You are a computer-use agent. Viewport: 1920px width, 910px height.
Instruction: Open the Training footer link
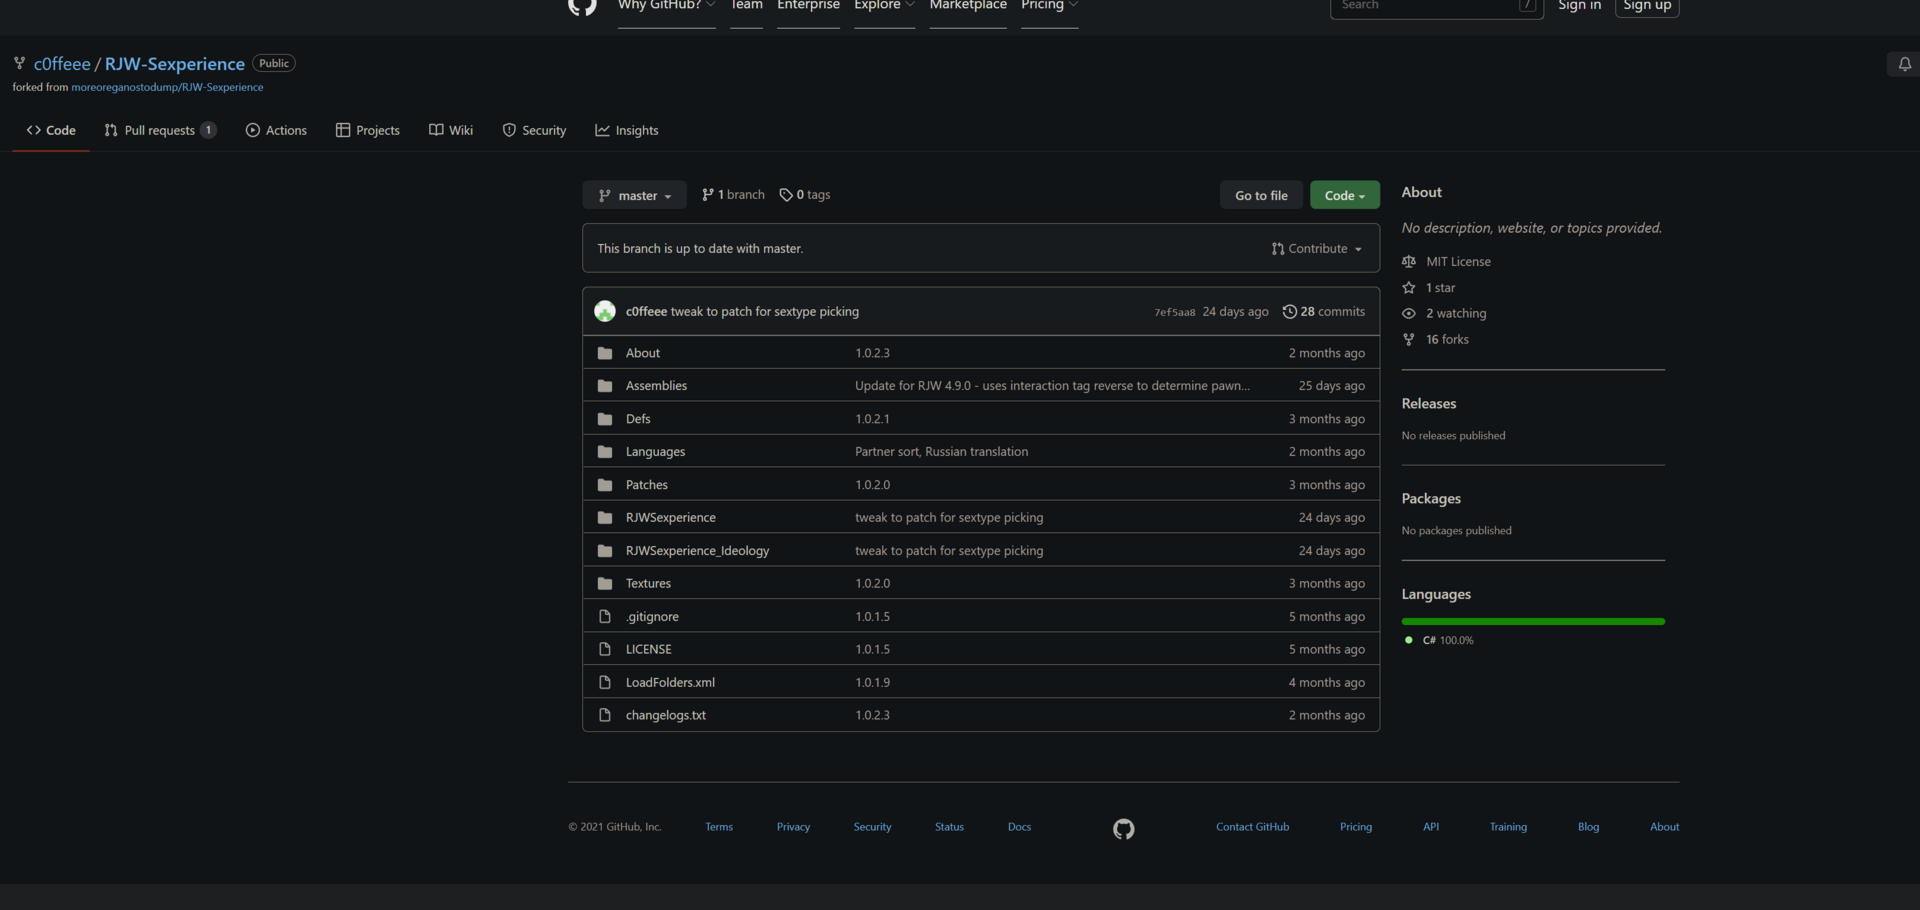[1508, 827]
